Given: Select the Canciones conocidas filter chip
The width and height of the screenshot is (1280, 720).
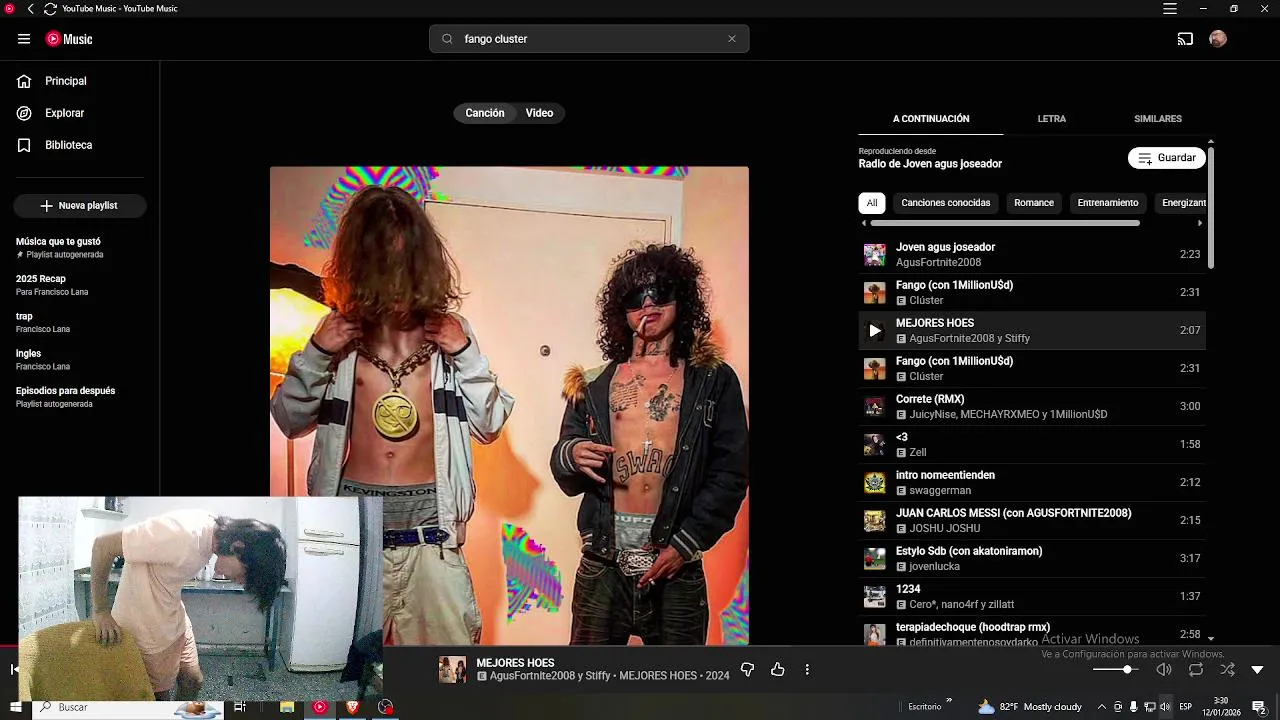Looking at the screenshot, I should [946, 203].
